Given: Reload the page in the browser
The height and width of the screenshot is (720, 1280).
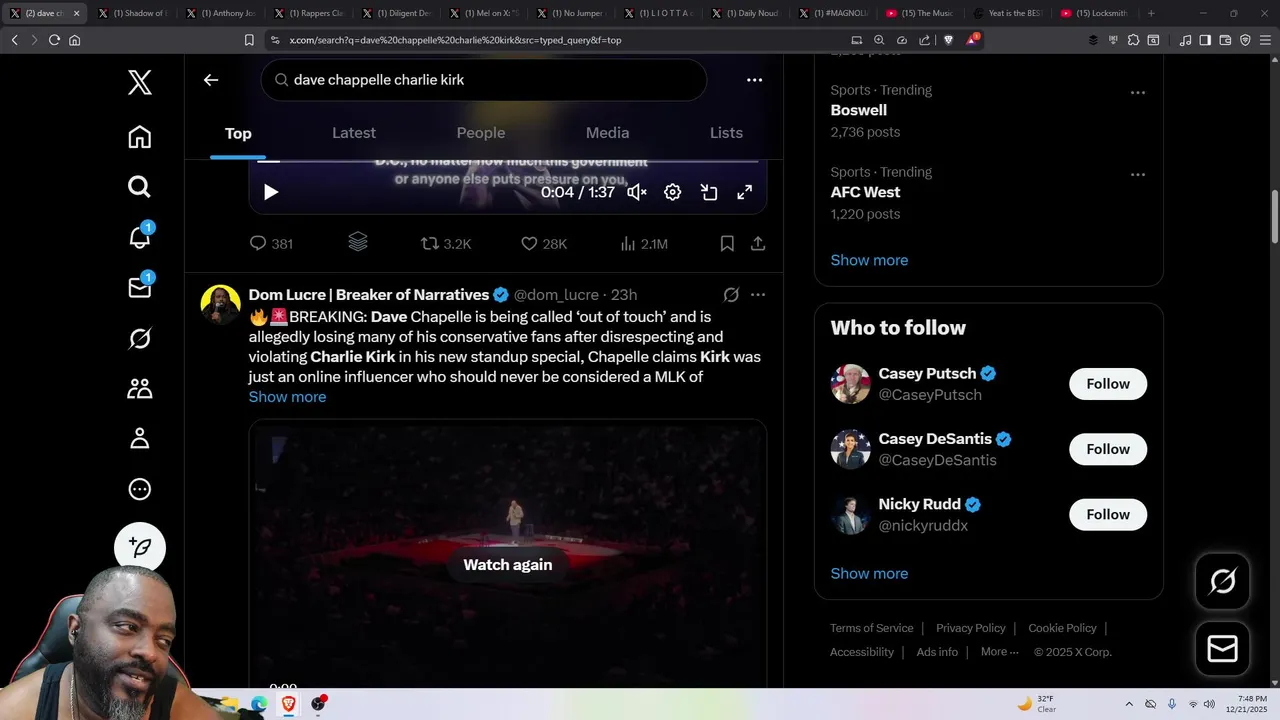Looking at the screenshot, I should point(54,40).
